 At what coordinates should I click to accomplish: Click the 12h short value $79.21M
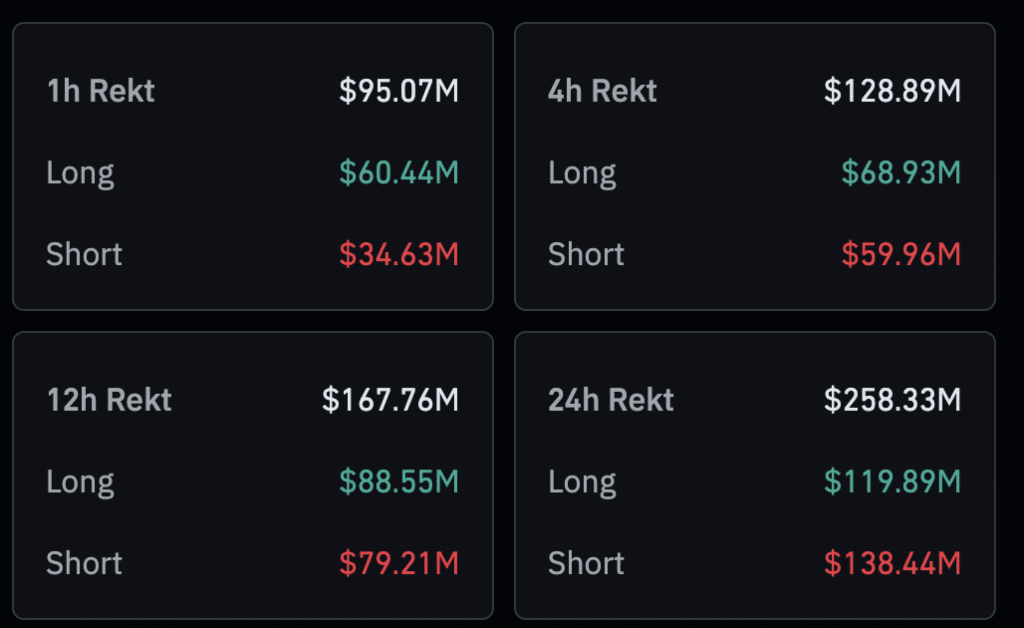click(399, 563)
